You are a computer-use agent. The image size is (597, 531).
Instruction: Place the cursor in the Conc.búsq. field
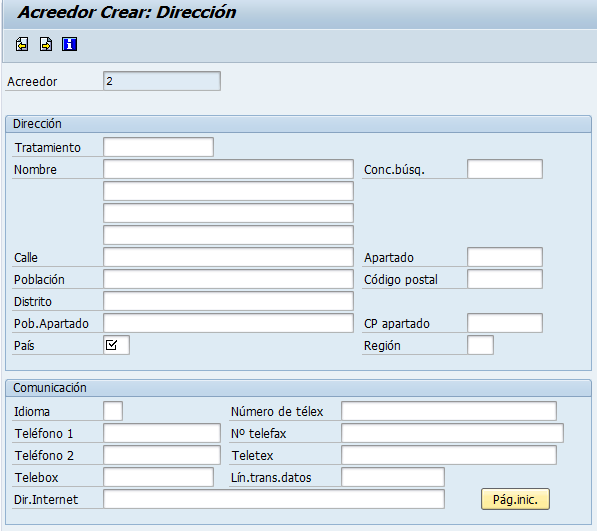coord(505,169)
